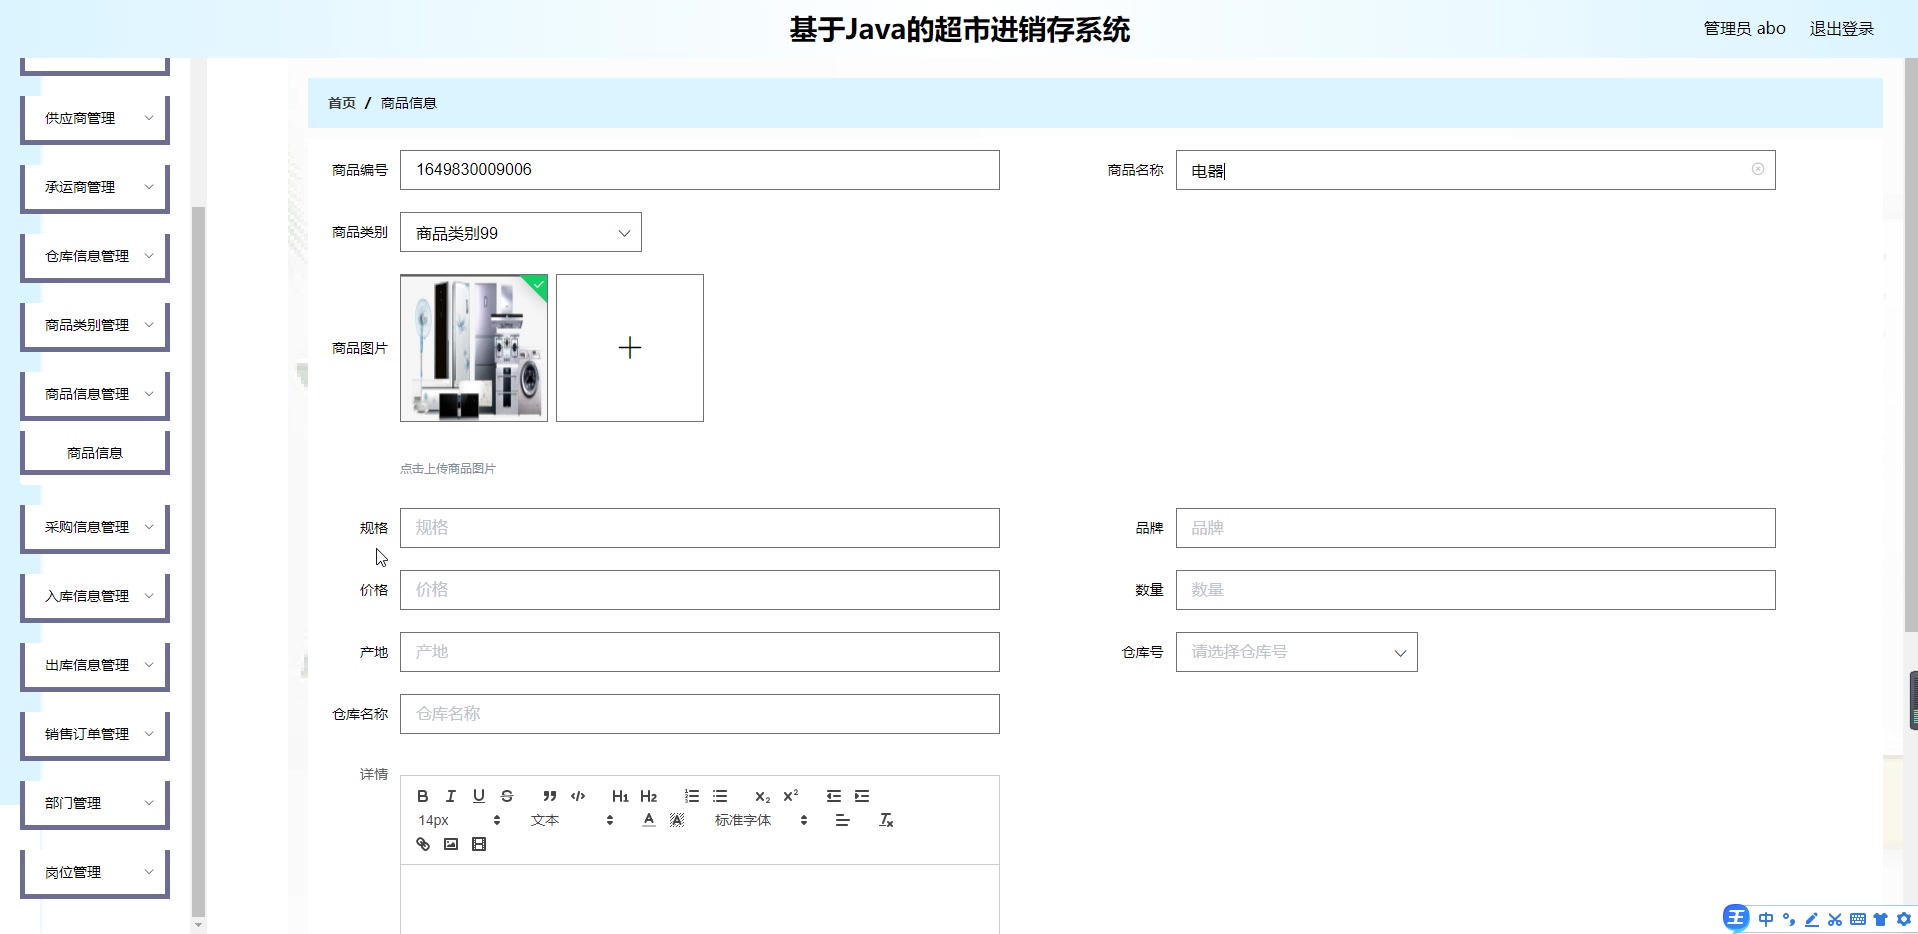
Task: Toggle underline formatting in detail editor
Action: tap(479, 796)
